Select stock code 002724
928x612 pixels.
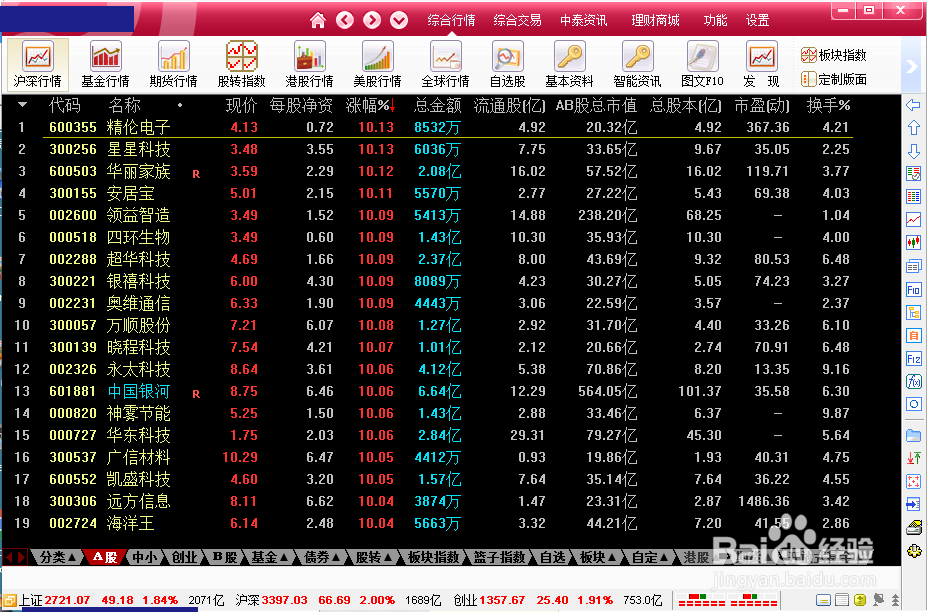tap(73, 523)
